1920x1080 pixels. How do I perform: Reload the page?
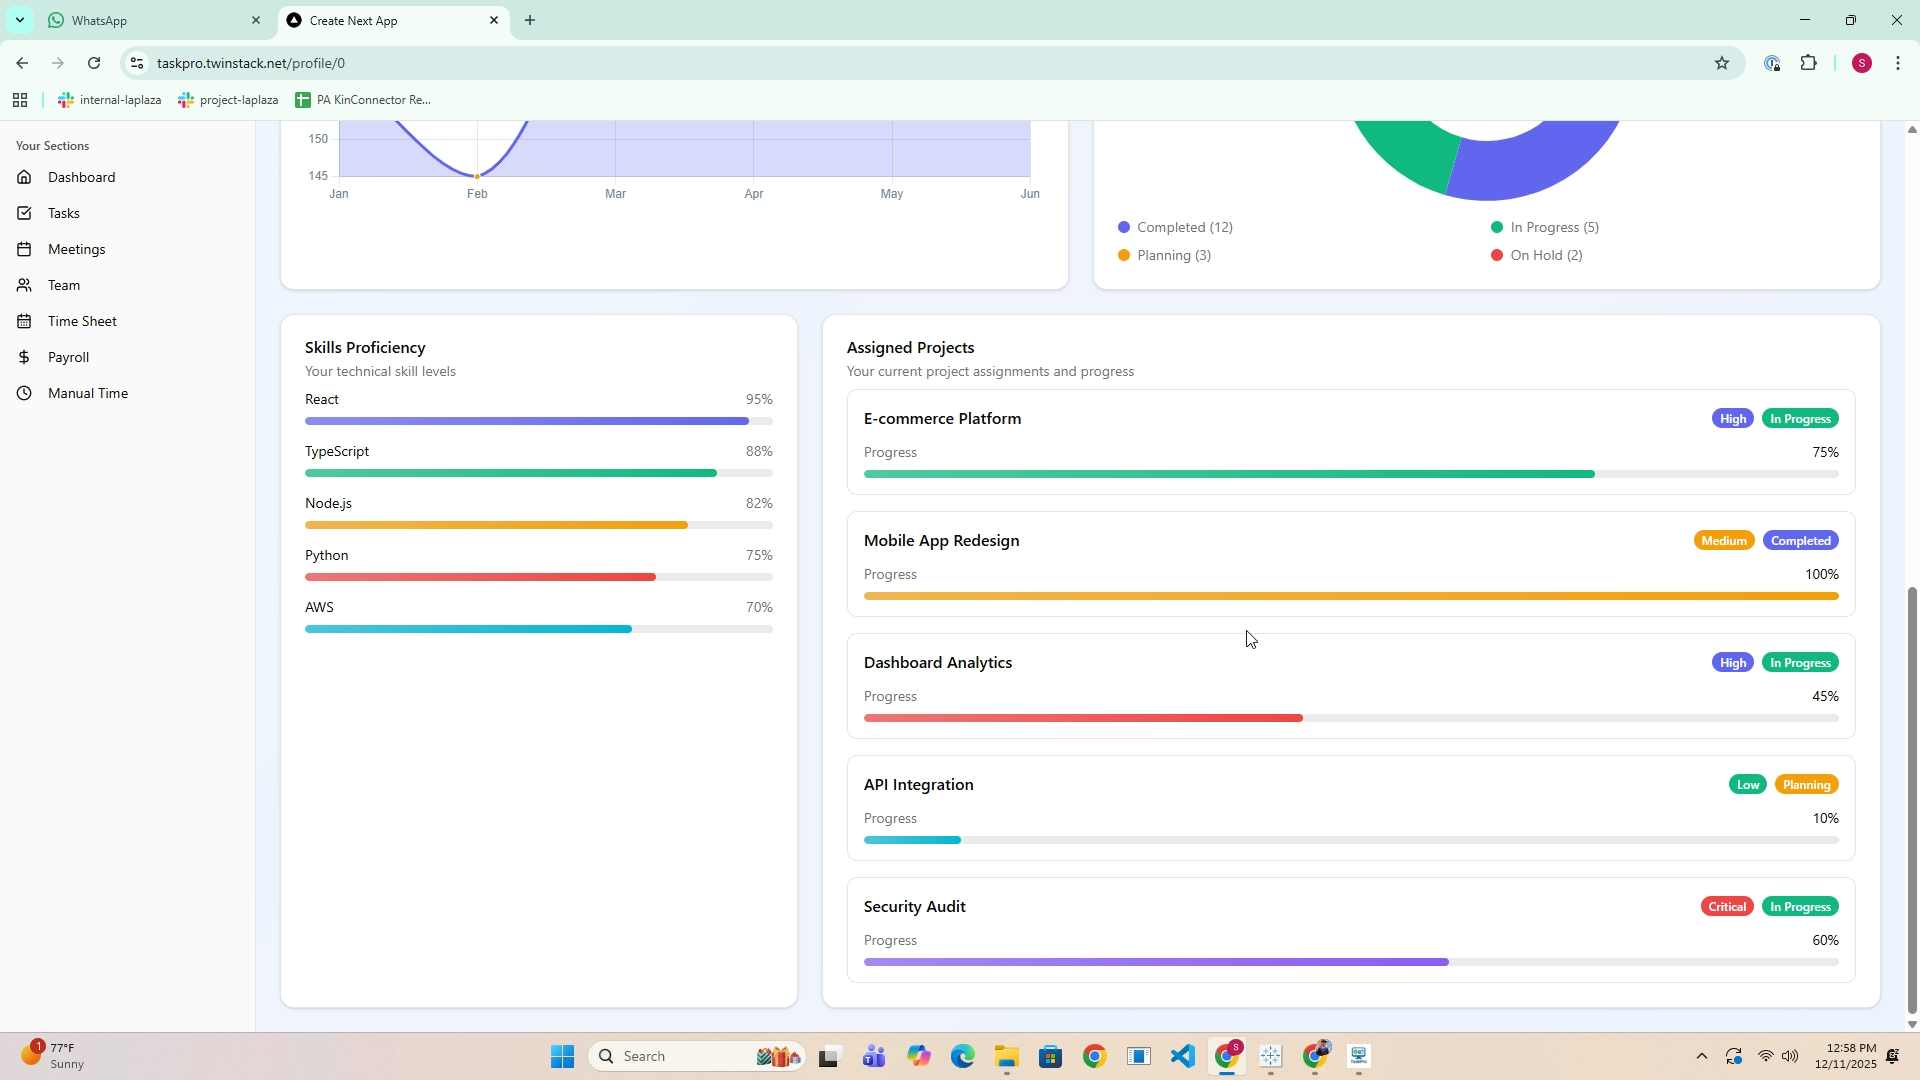pyautogui.click(x=94, y=63)
